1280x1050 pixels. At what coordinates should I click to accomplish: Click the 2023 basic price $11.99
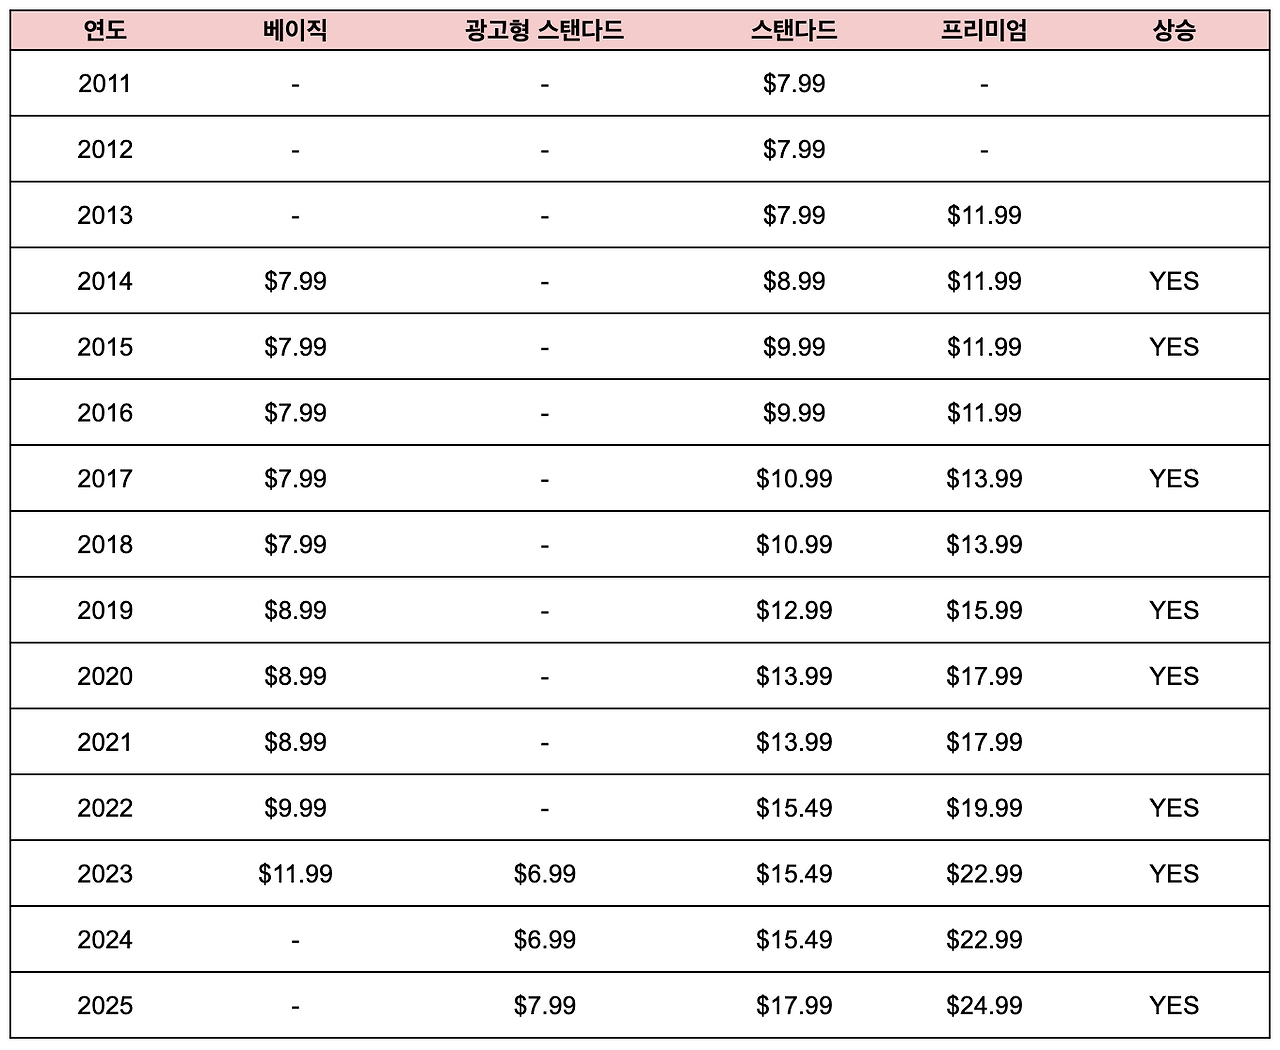pyautogui.click(x=295, y=874)
